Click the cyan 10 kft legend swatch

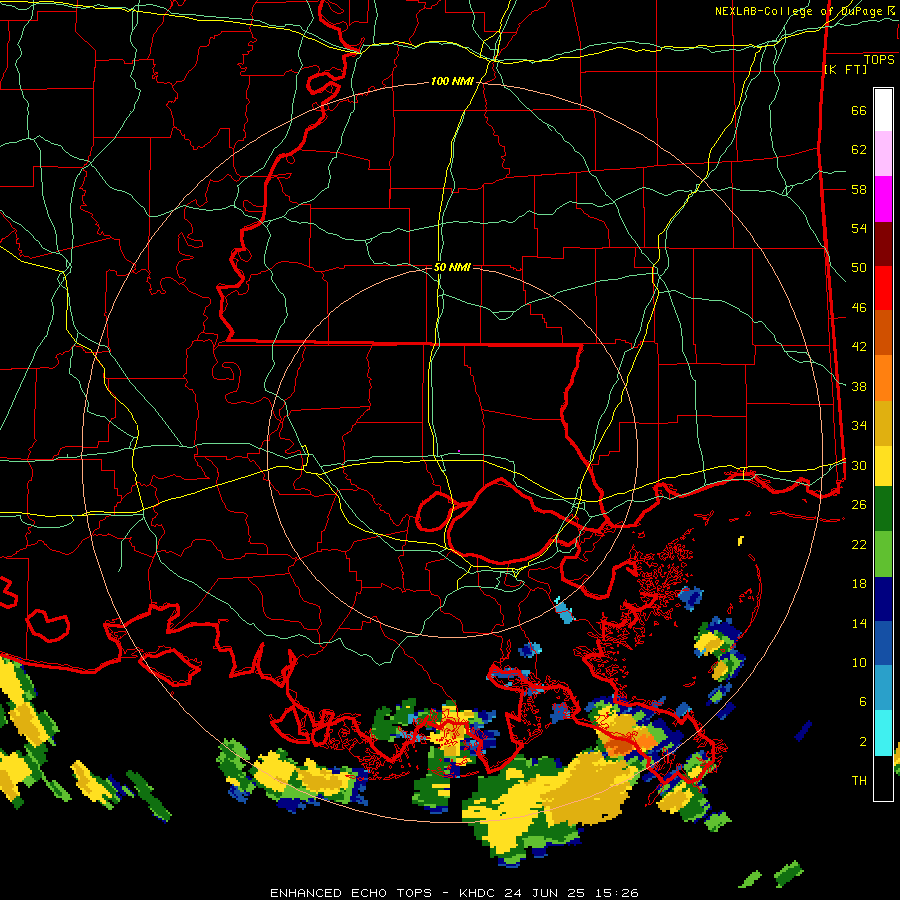coord(883,733)
